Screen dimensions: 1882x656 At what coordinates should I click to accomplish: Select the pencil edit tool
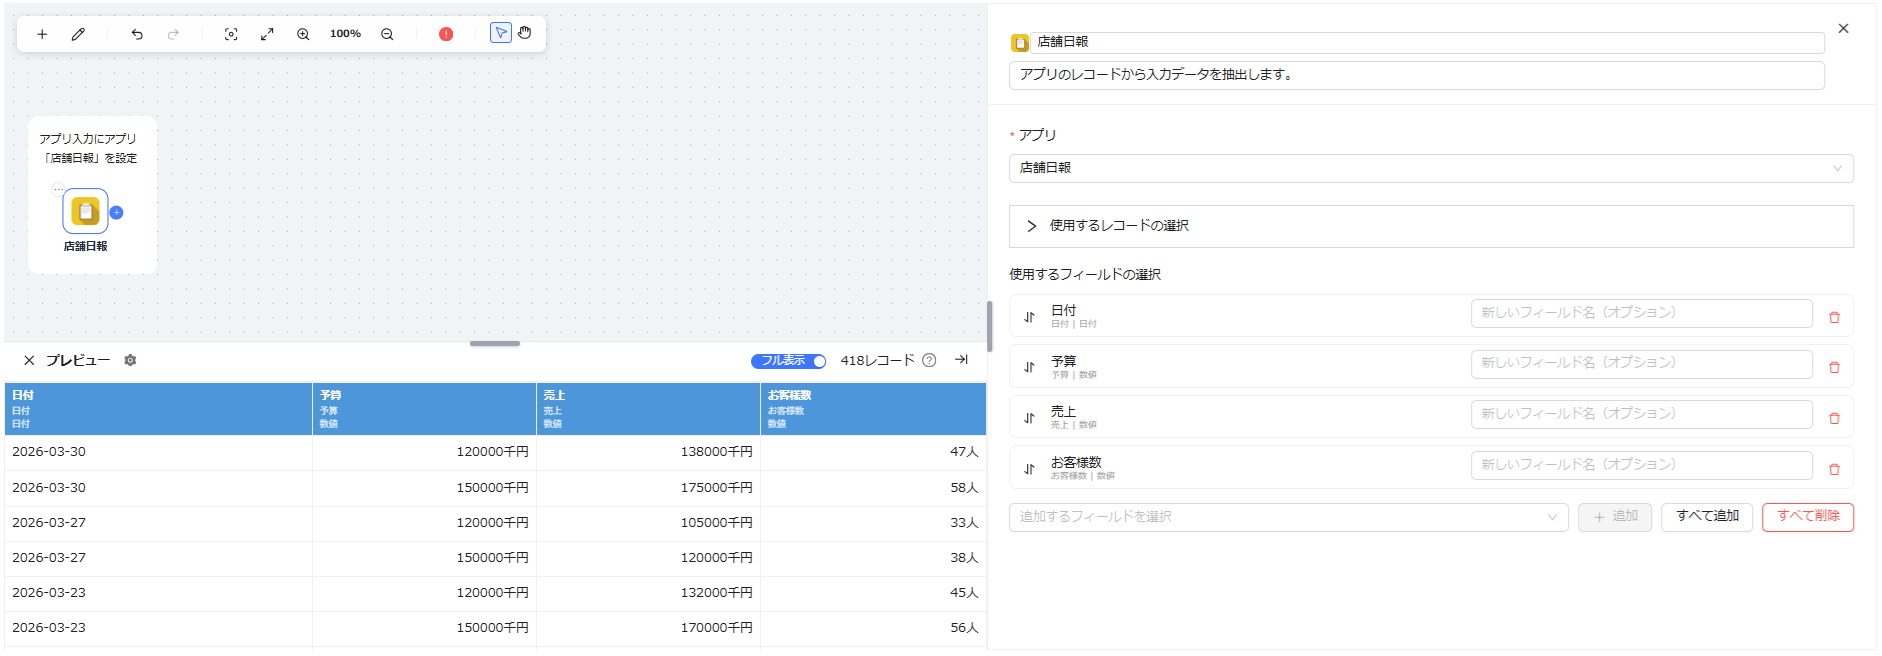(78, 34)
